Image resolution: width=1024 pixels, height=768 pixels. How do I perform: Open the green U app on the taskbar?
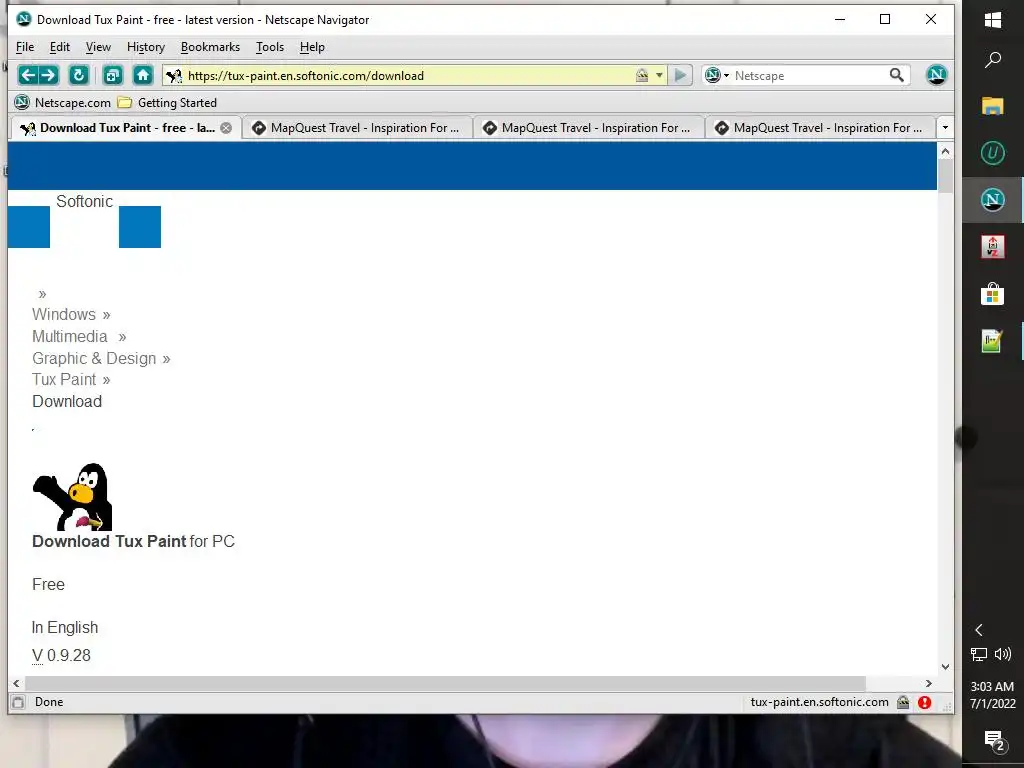pos(993,153)
